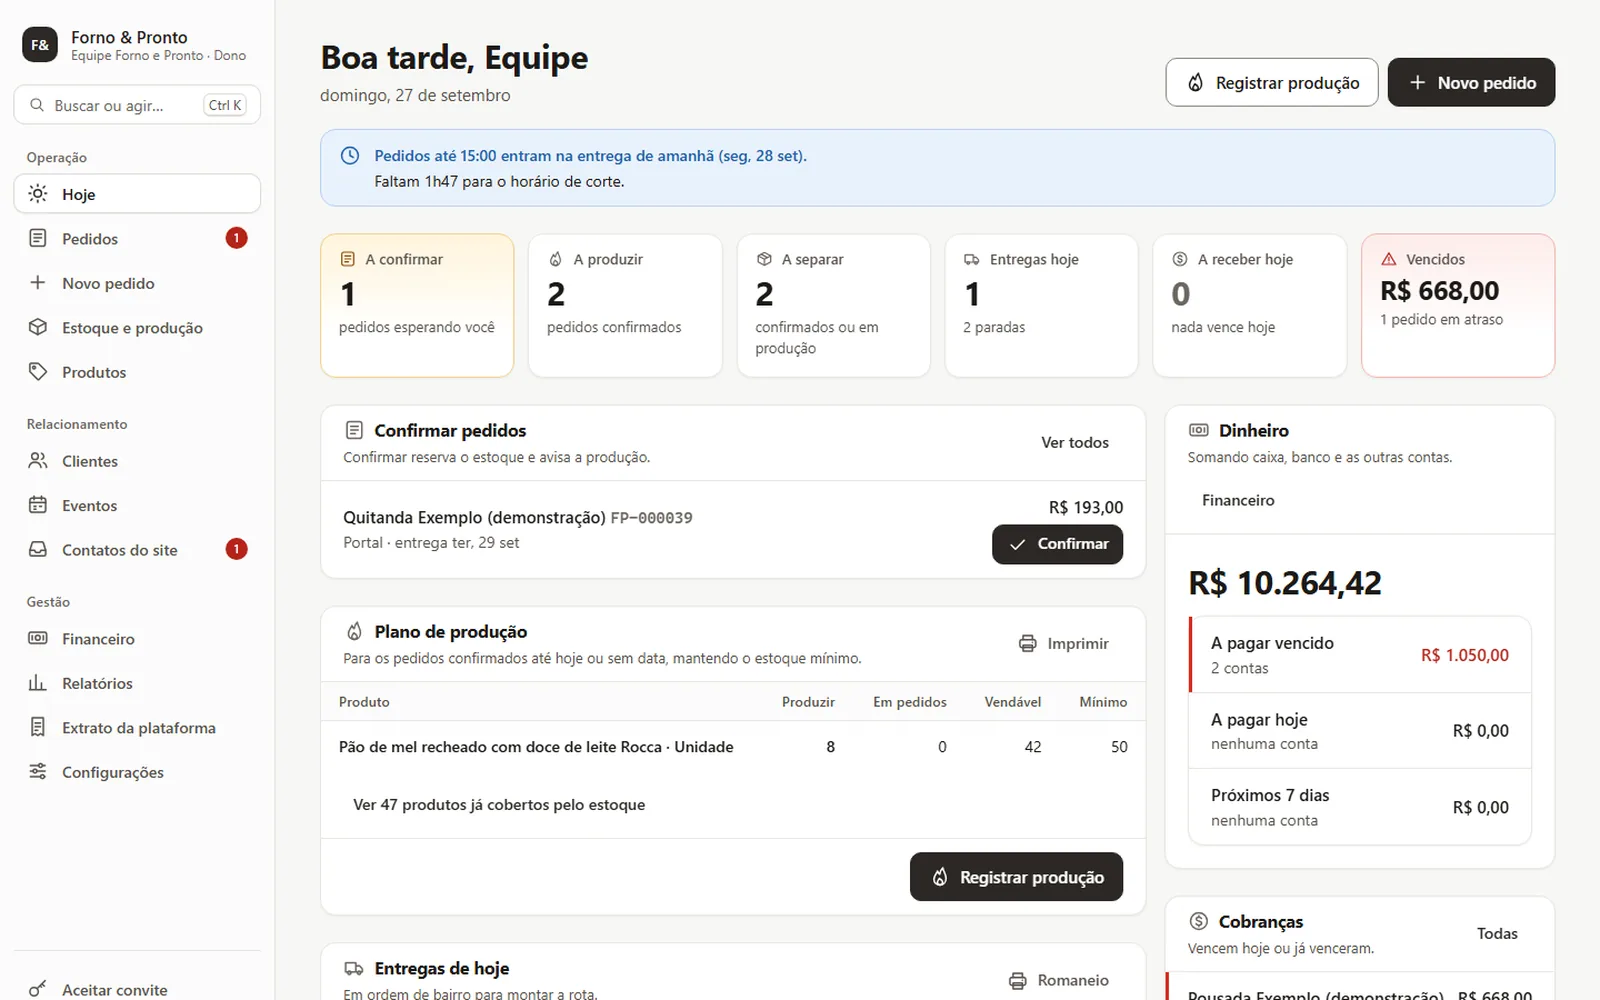The height and width of the screenshot is (1000, 1600).
Task: Open the Entregas hoje summary card
Action: (1041, 305)
